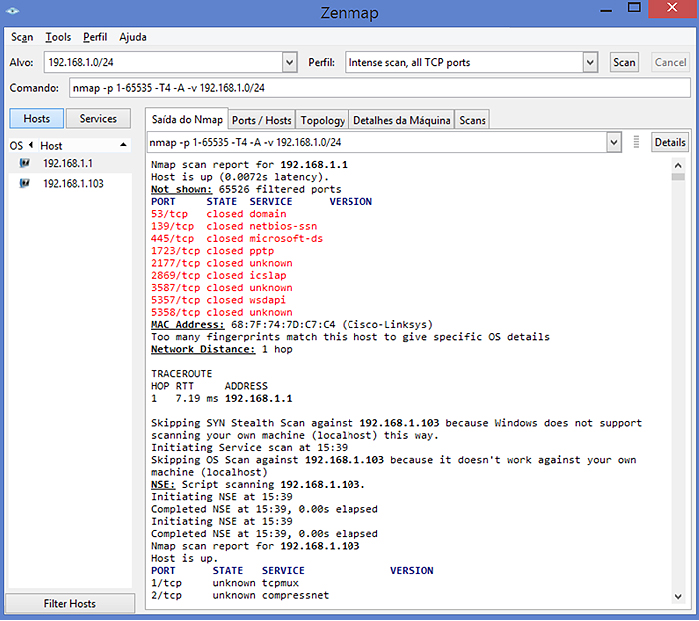699x621 pixels.
Task: Click the grip handle left of Details
Action: pyautogui.click(x=637, y=142)
